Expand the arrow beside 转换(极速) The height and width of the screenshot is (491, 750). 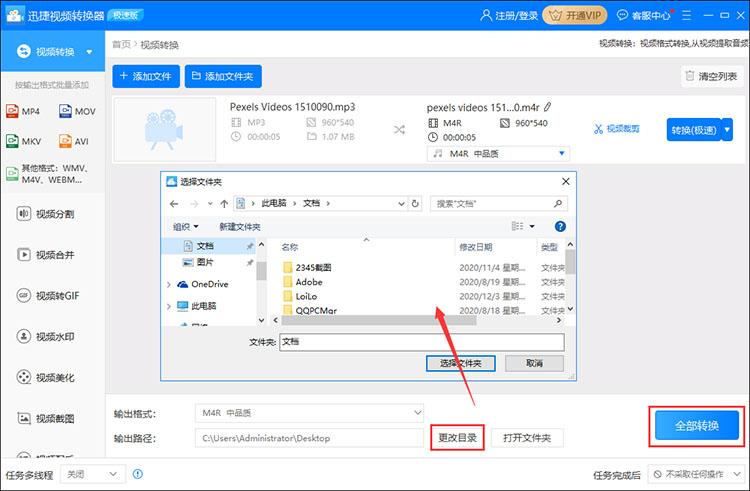tap(727, 130)
